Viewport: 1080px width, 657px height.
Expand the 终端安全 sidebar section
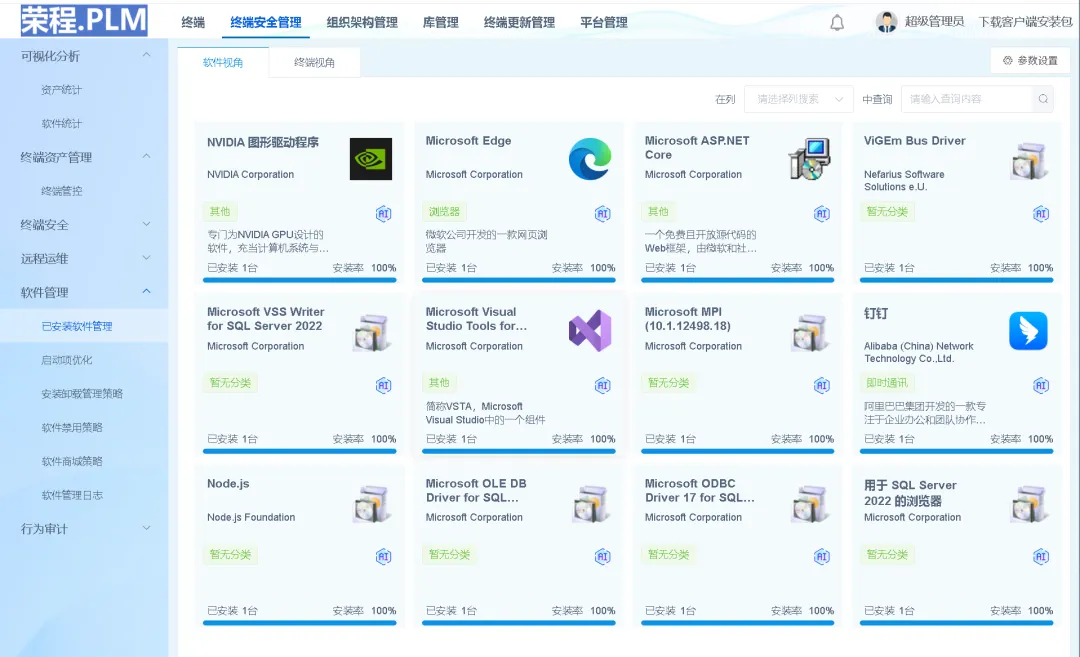[x=146, y=224]
